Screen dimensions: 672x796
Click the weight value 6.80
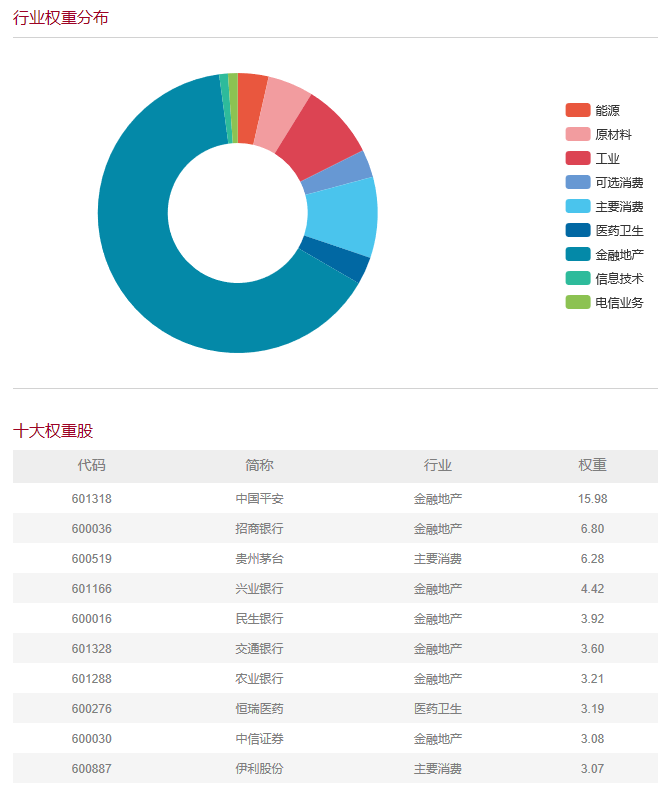[x=592, y=528]
